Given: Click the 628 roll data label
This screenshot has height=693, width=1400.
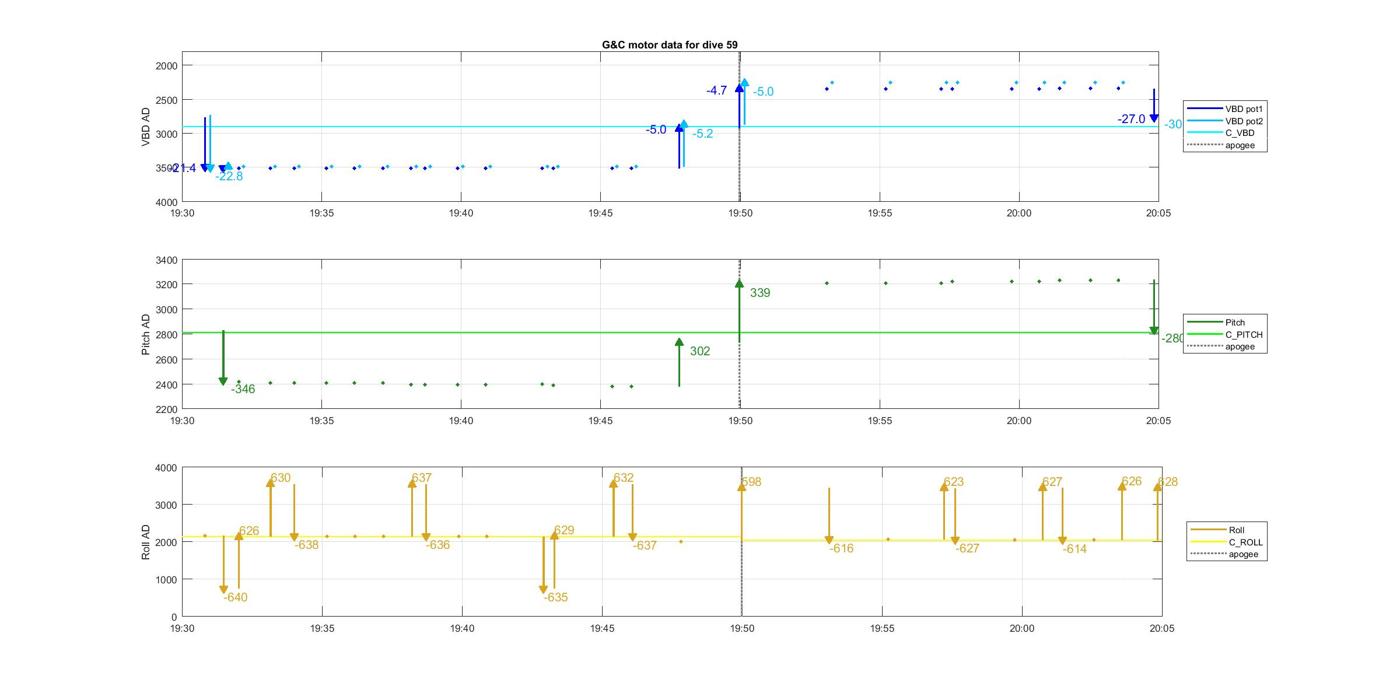Looking at the screenshot, I should (x=1168, y=482).
